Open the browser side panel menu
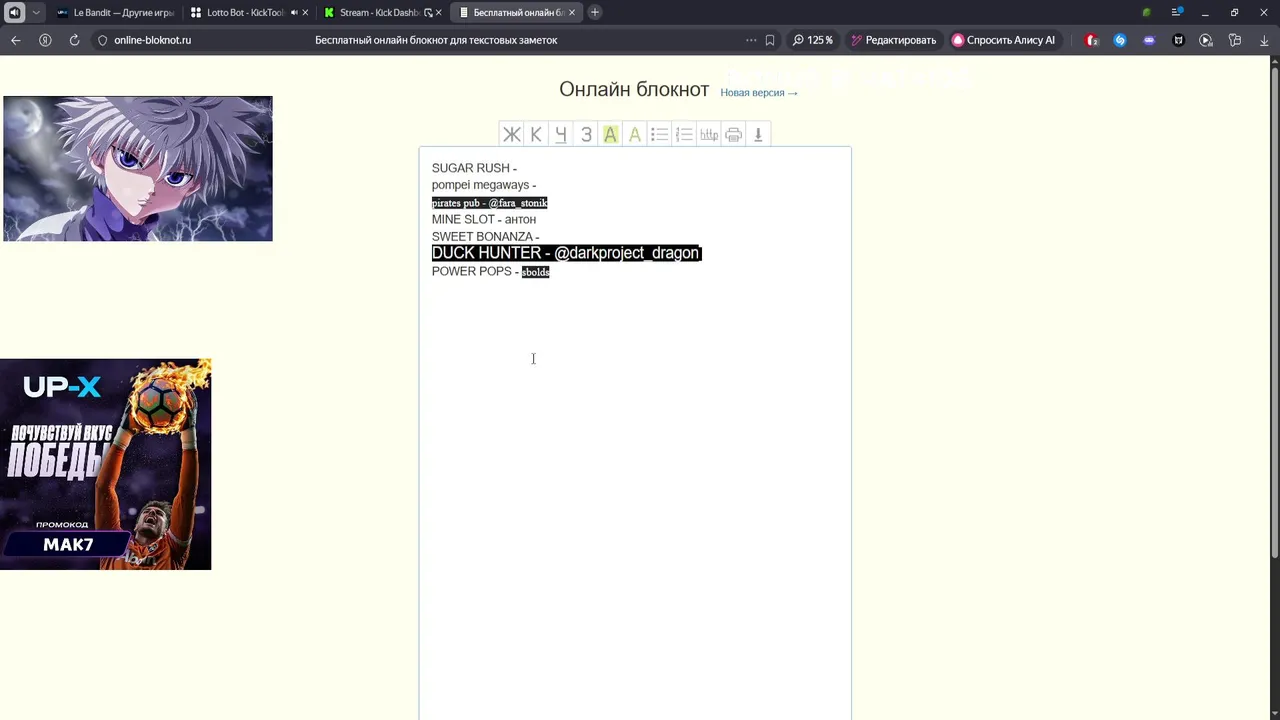Viewport: 1280px width, 720px height. click(1177, 13)
